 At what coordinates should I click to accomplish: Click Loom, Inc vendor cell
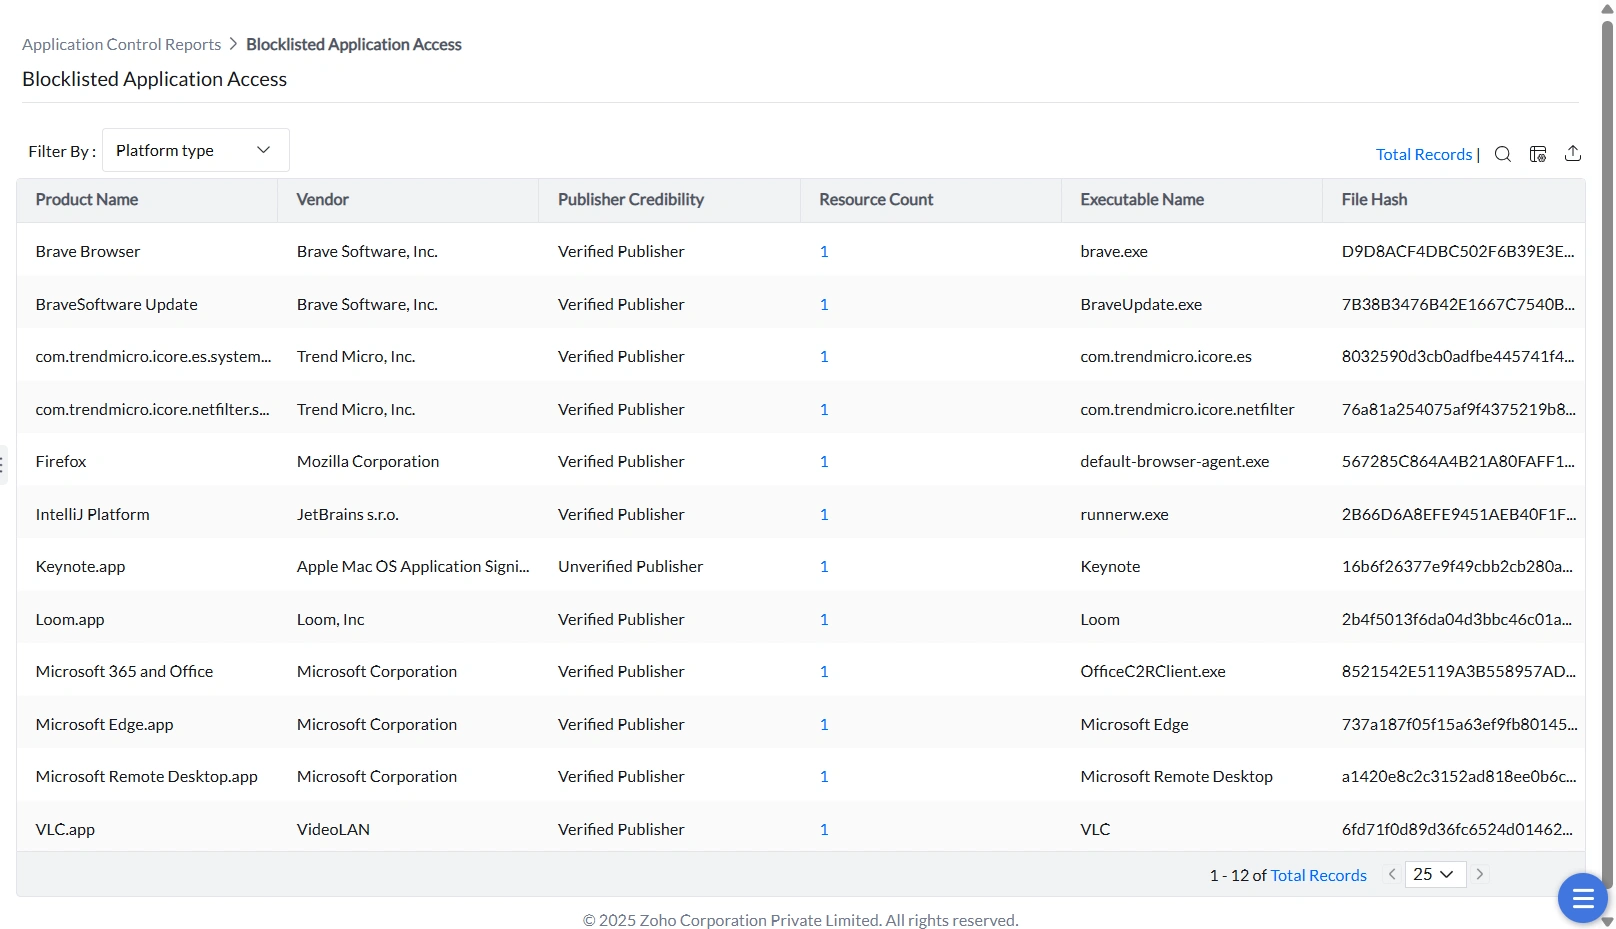[x=330, y=619]
